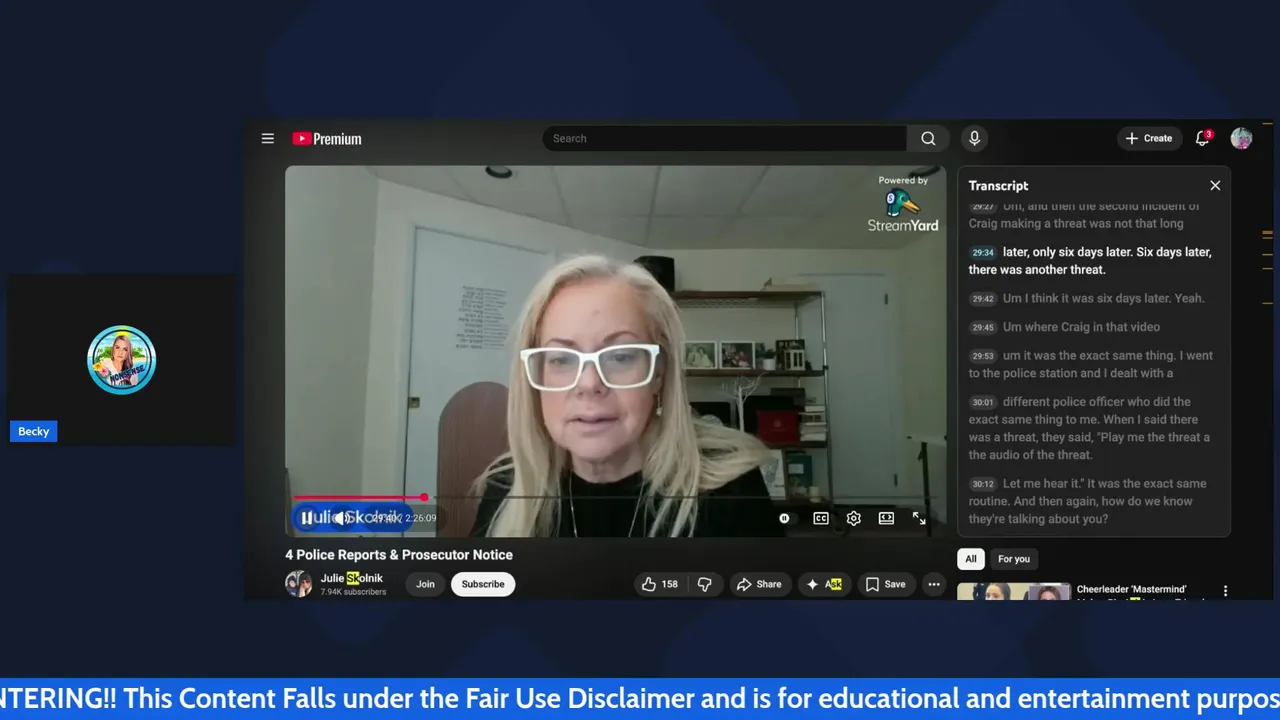The image size is (1280, 720).
Task: Open Julie Skolnik channel name link
Action: click(351, 578)
